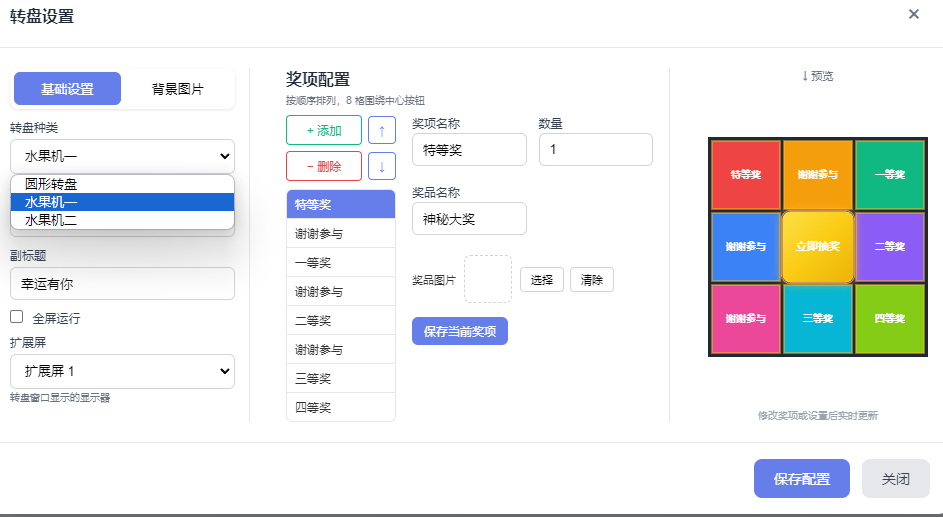The image size is (943, 517).
Task: Select 四等奖 in the prize list
Action: click(x=340, y=408)
